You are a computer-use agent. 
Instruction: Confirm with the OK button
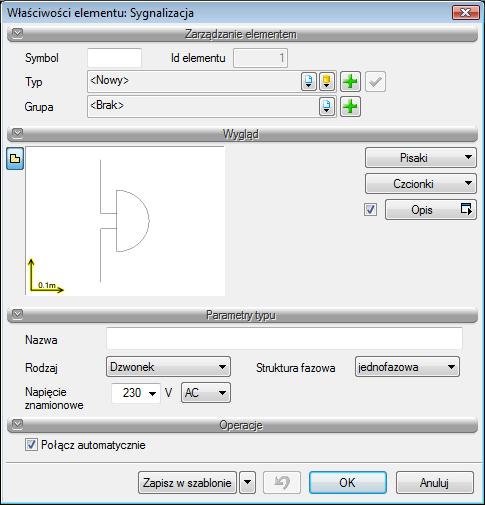click(x=348, y=482)
